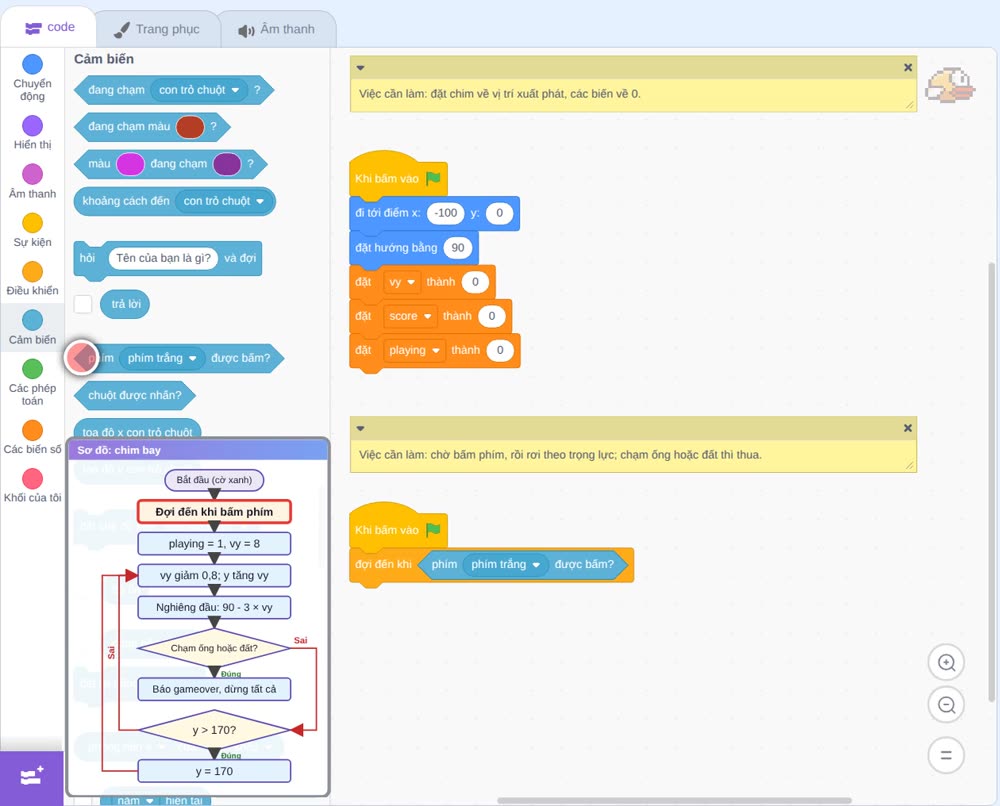Collapse the second comment about trọng lực
Image resolution: width=1000 pixels, height=806 pixels.
click(360, 429)
